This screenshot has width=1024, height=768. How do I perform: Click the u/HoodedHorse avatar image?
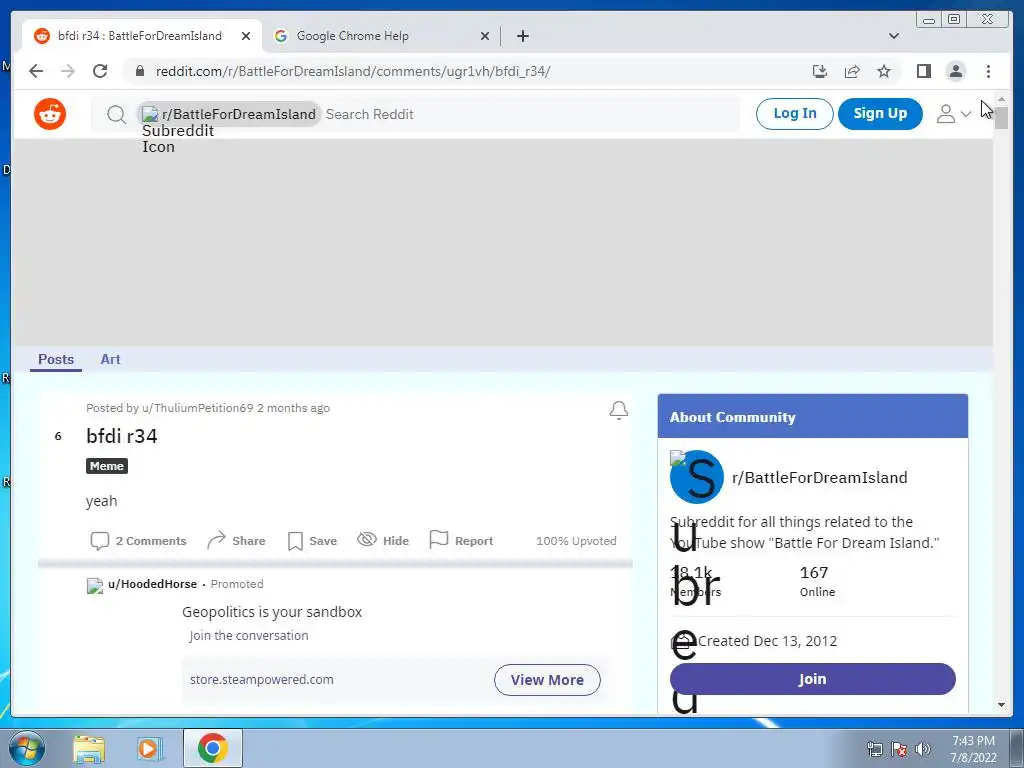[x=95, y=585]
